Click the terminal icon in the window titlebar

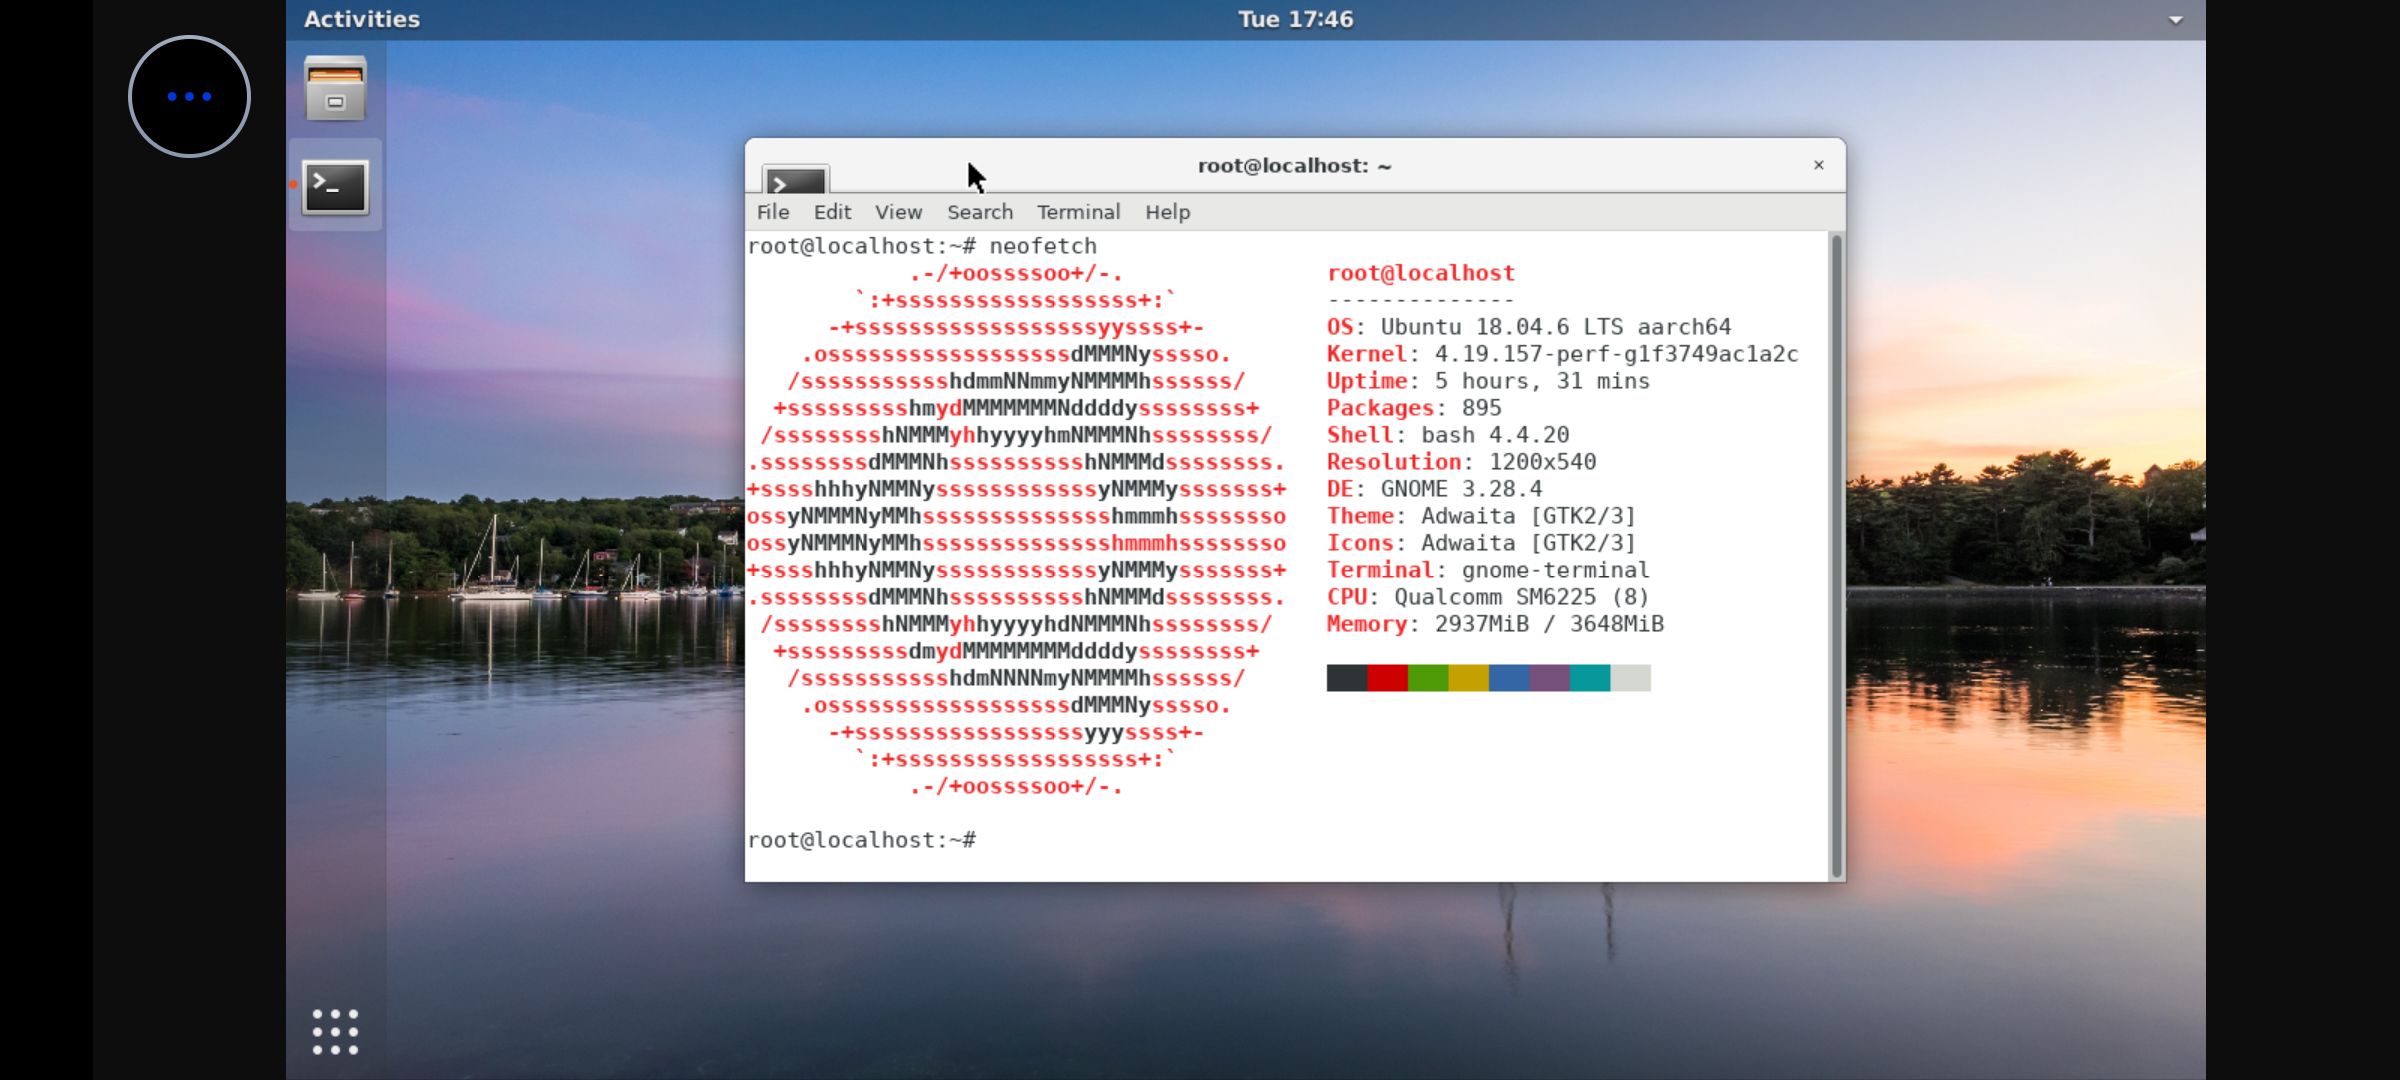[795, 182]
